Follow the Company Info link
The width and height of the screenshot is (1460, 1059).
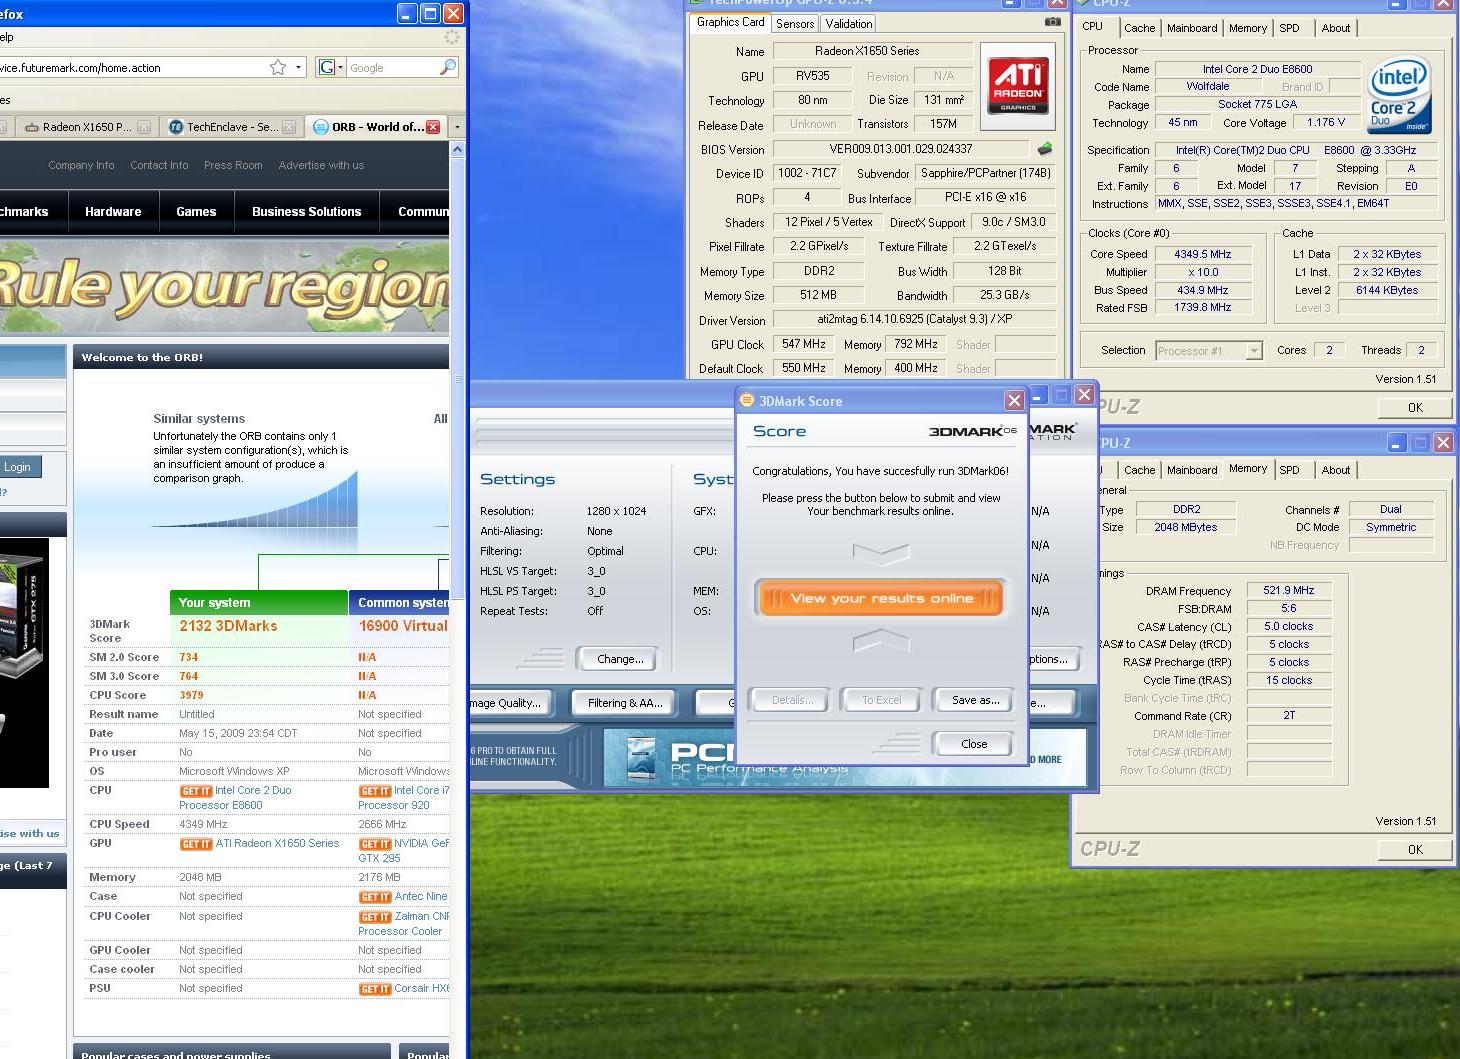(x=81, y=165)
